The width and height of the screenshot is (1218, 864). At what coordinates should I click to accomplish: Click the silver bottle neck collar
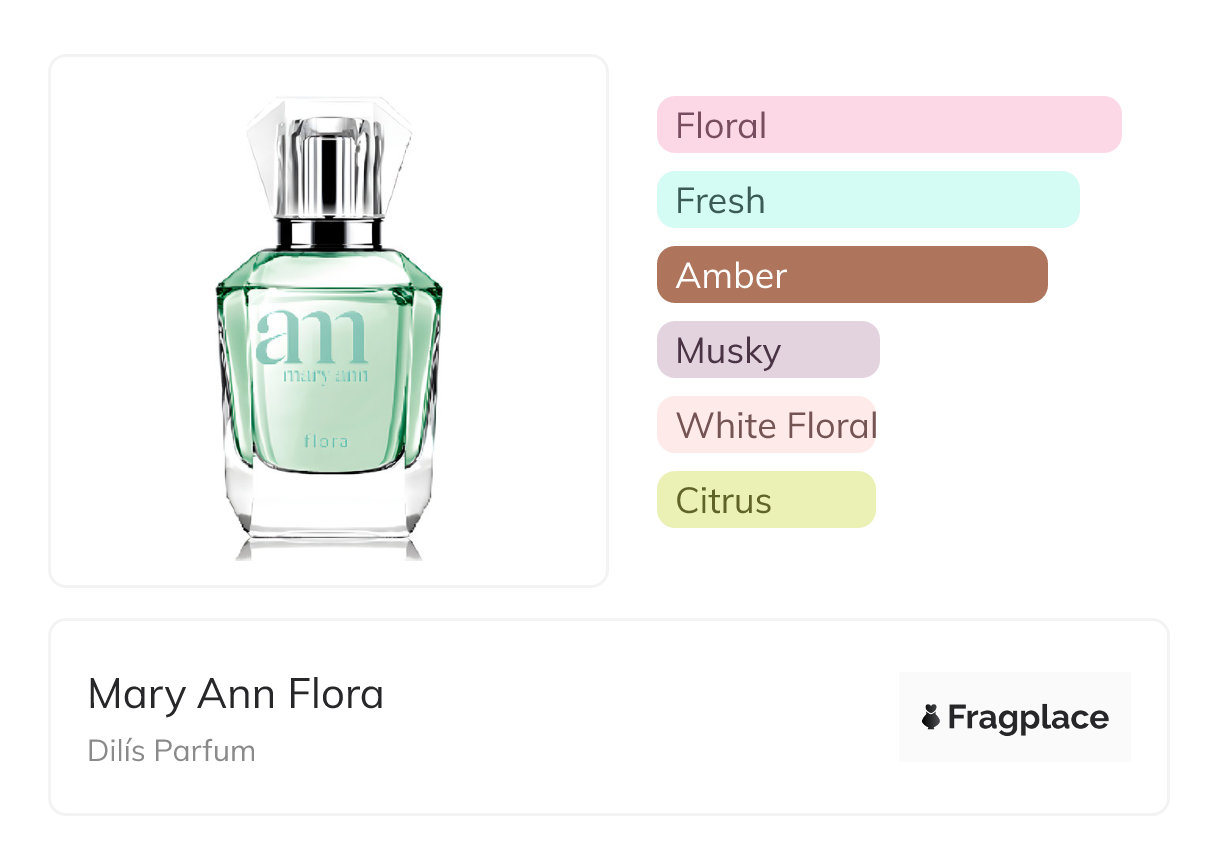coord(329,234)
